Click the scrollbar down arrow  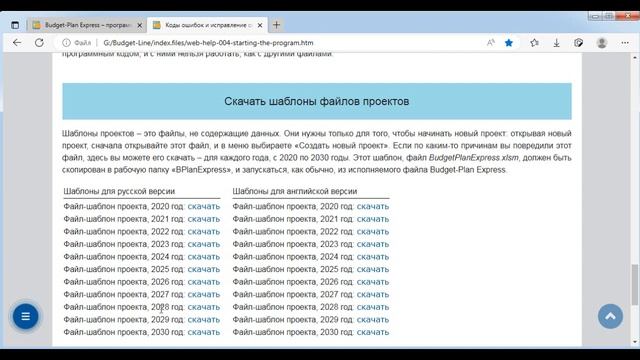[x=635, y=342]
